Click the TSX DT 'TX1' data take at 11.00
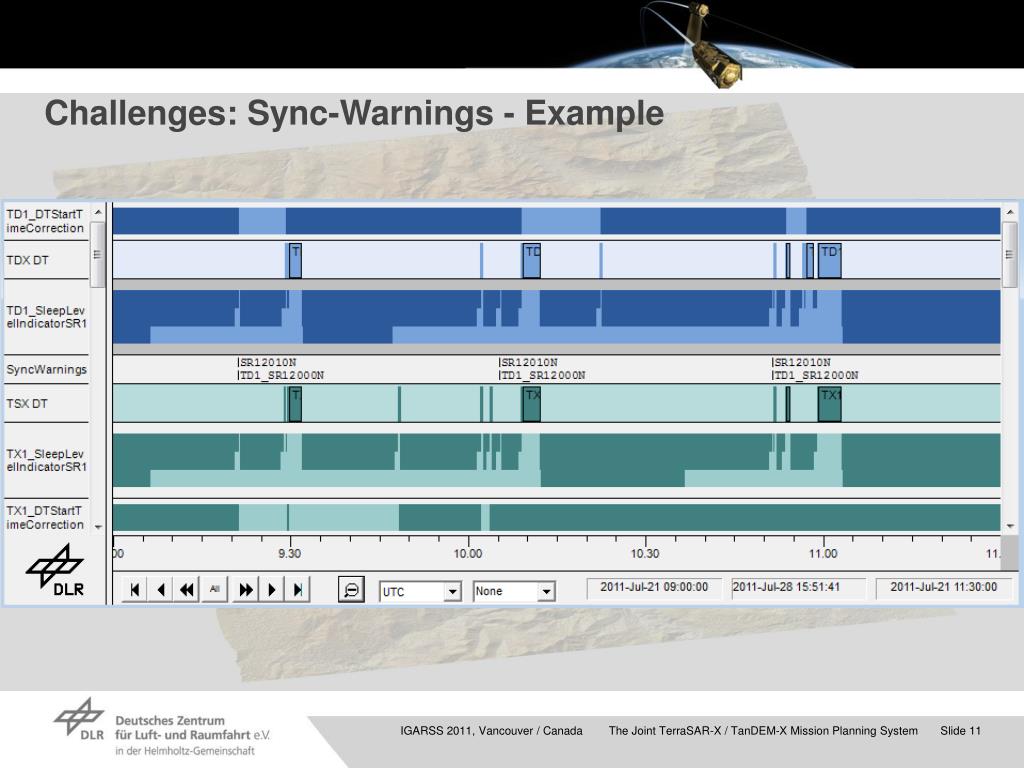The image size is (1024, 768). (829, 404)
